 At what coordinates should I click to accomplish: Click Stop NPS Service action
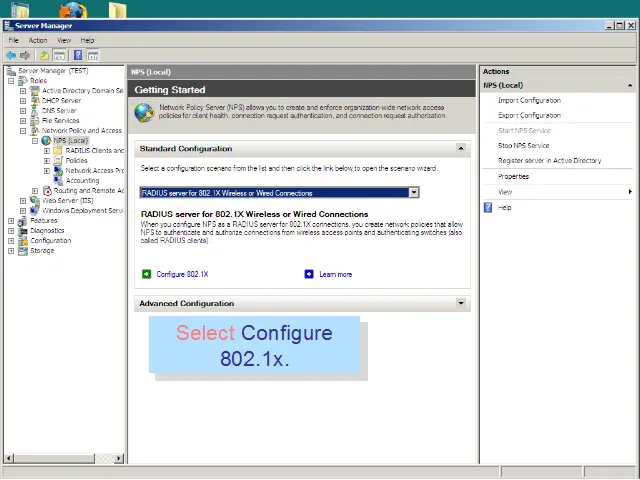[524, 146]
